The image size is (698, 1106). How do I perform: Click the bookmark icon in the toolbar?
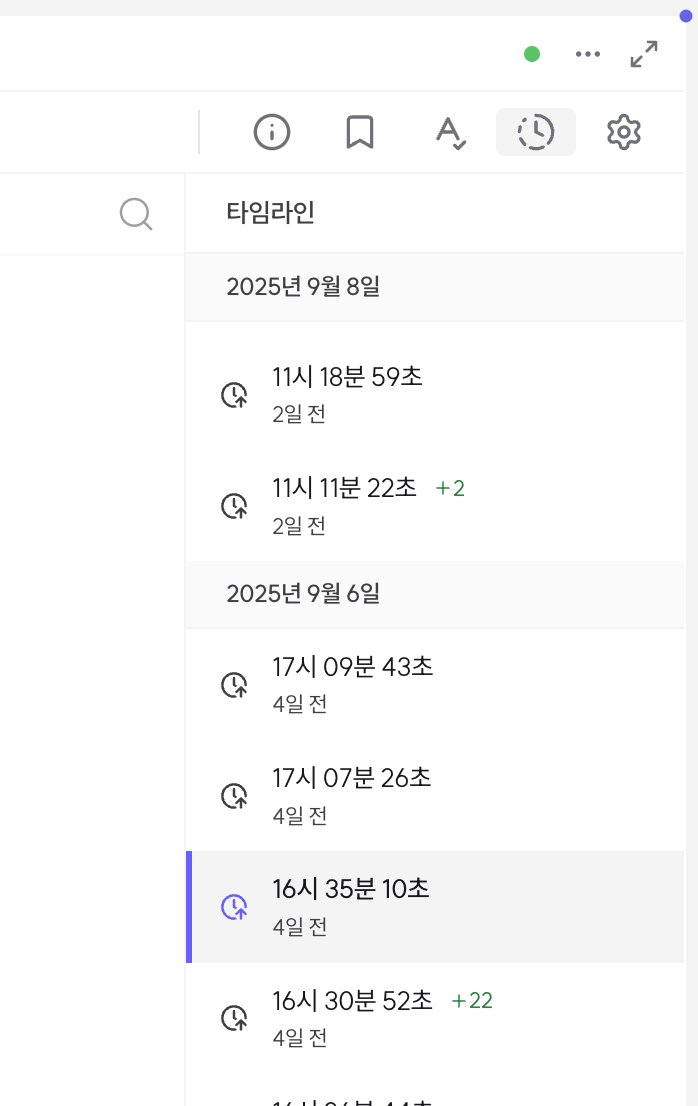point(360,131)
